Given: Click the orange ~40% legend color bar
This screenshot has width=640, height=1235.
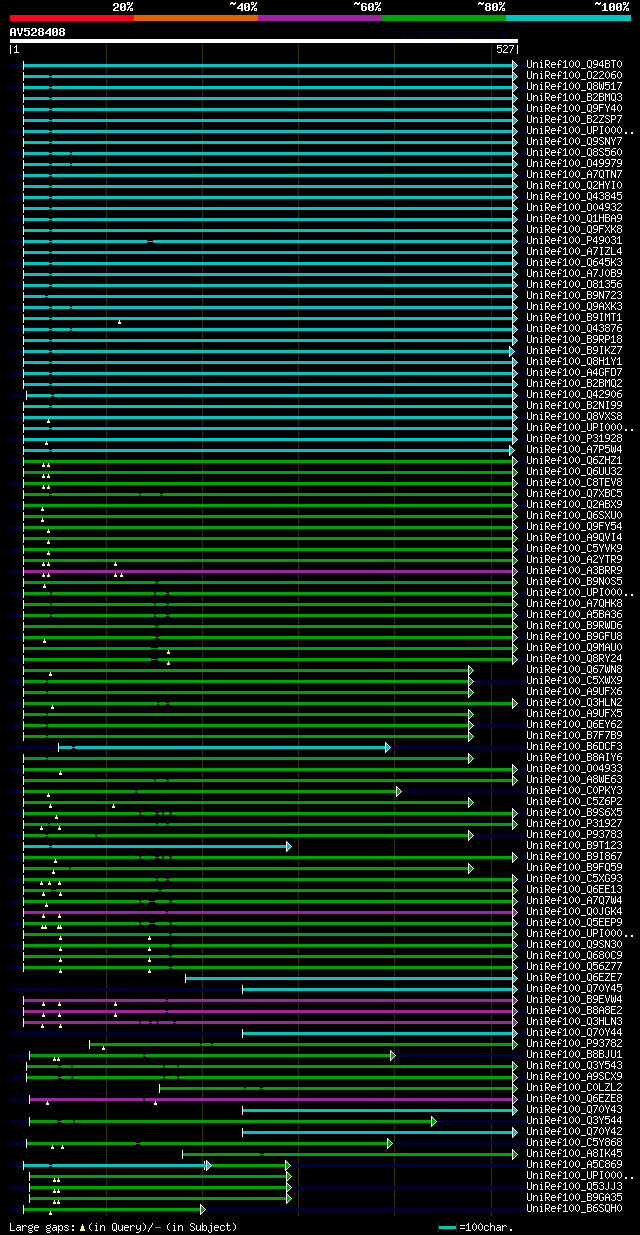Looking at the screenshot, I should (196, 18).
